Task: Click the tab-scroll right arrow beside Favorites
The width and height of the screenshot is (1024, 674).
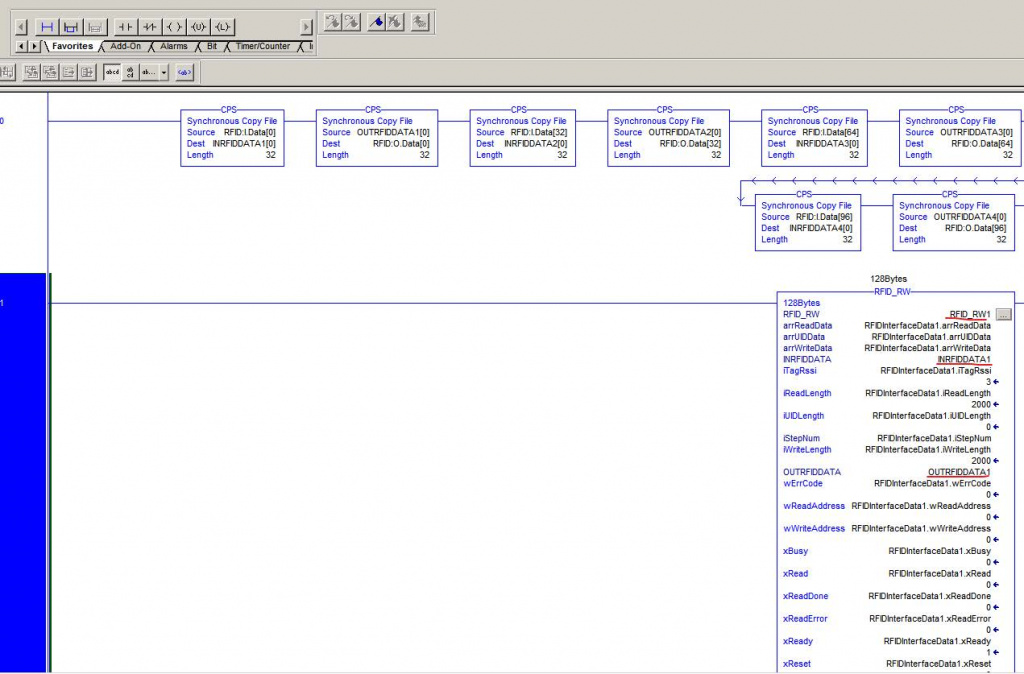Action: (x=34, y=46)
